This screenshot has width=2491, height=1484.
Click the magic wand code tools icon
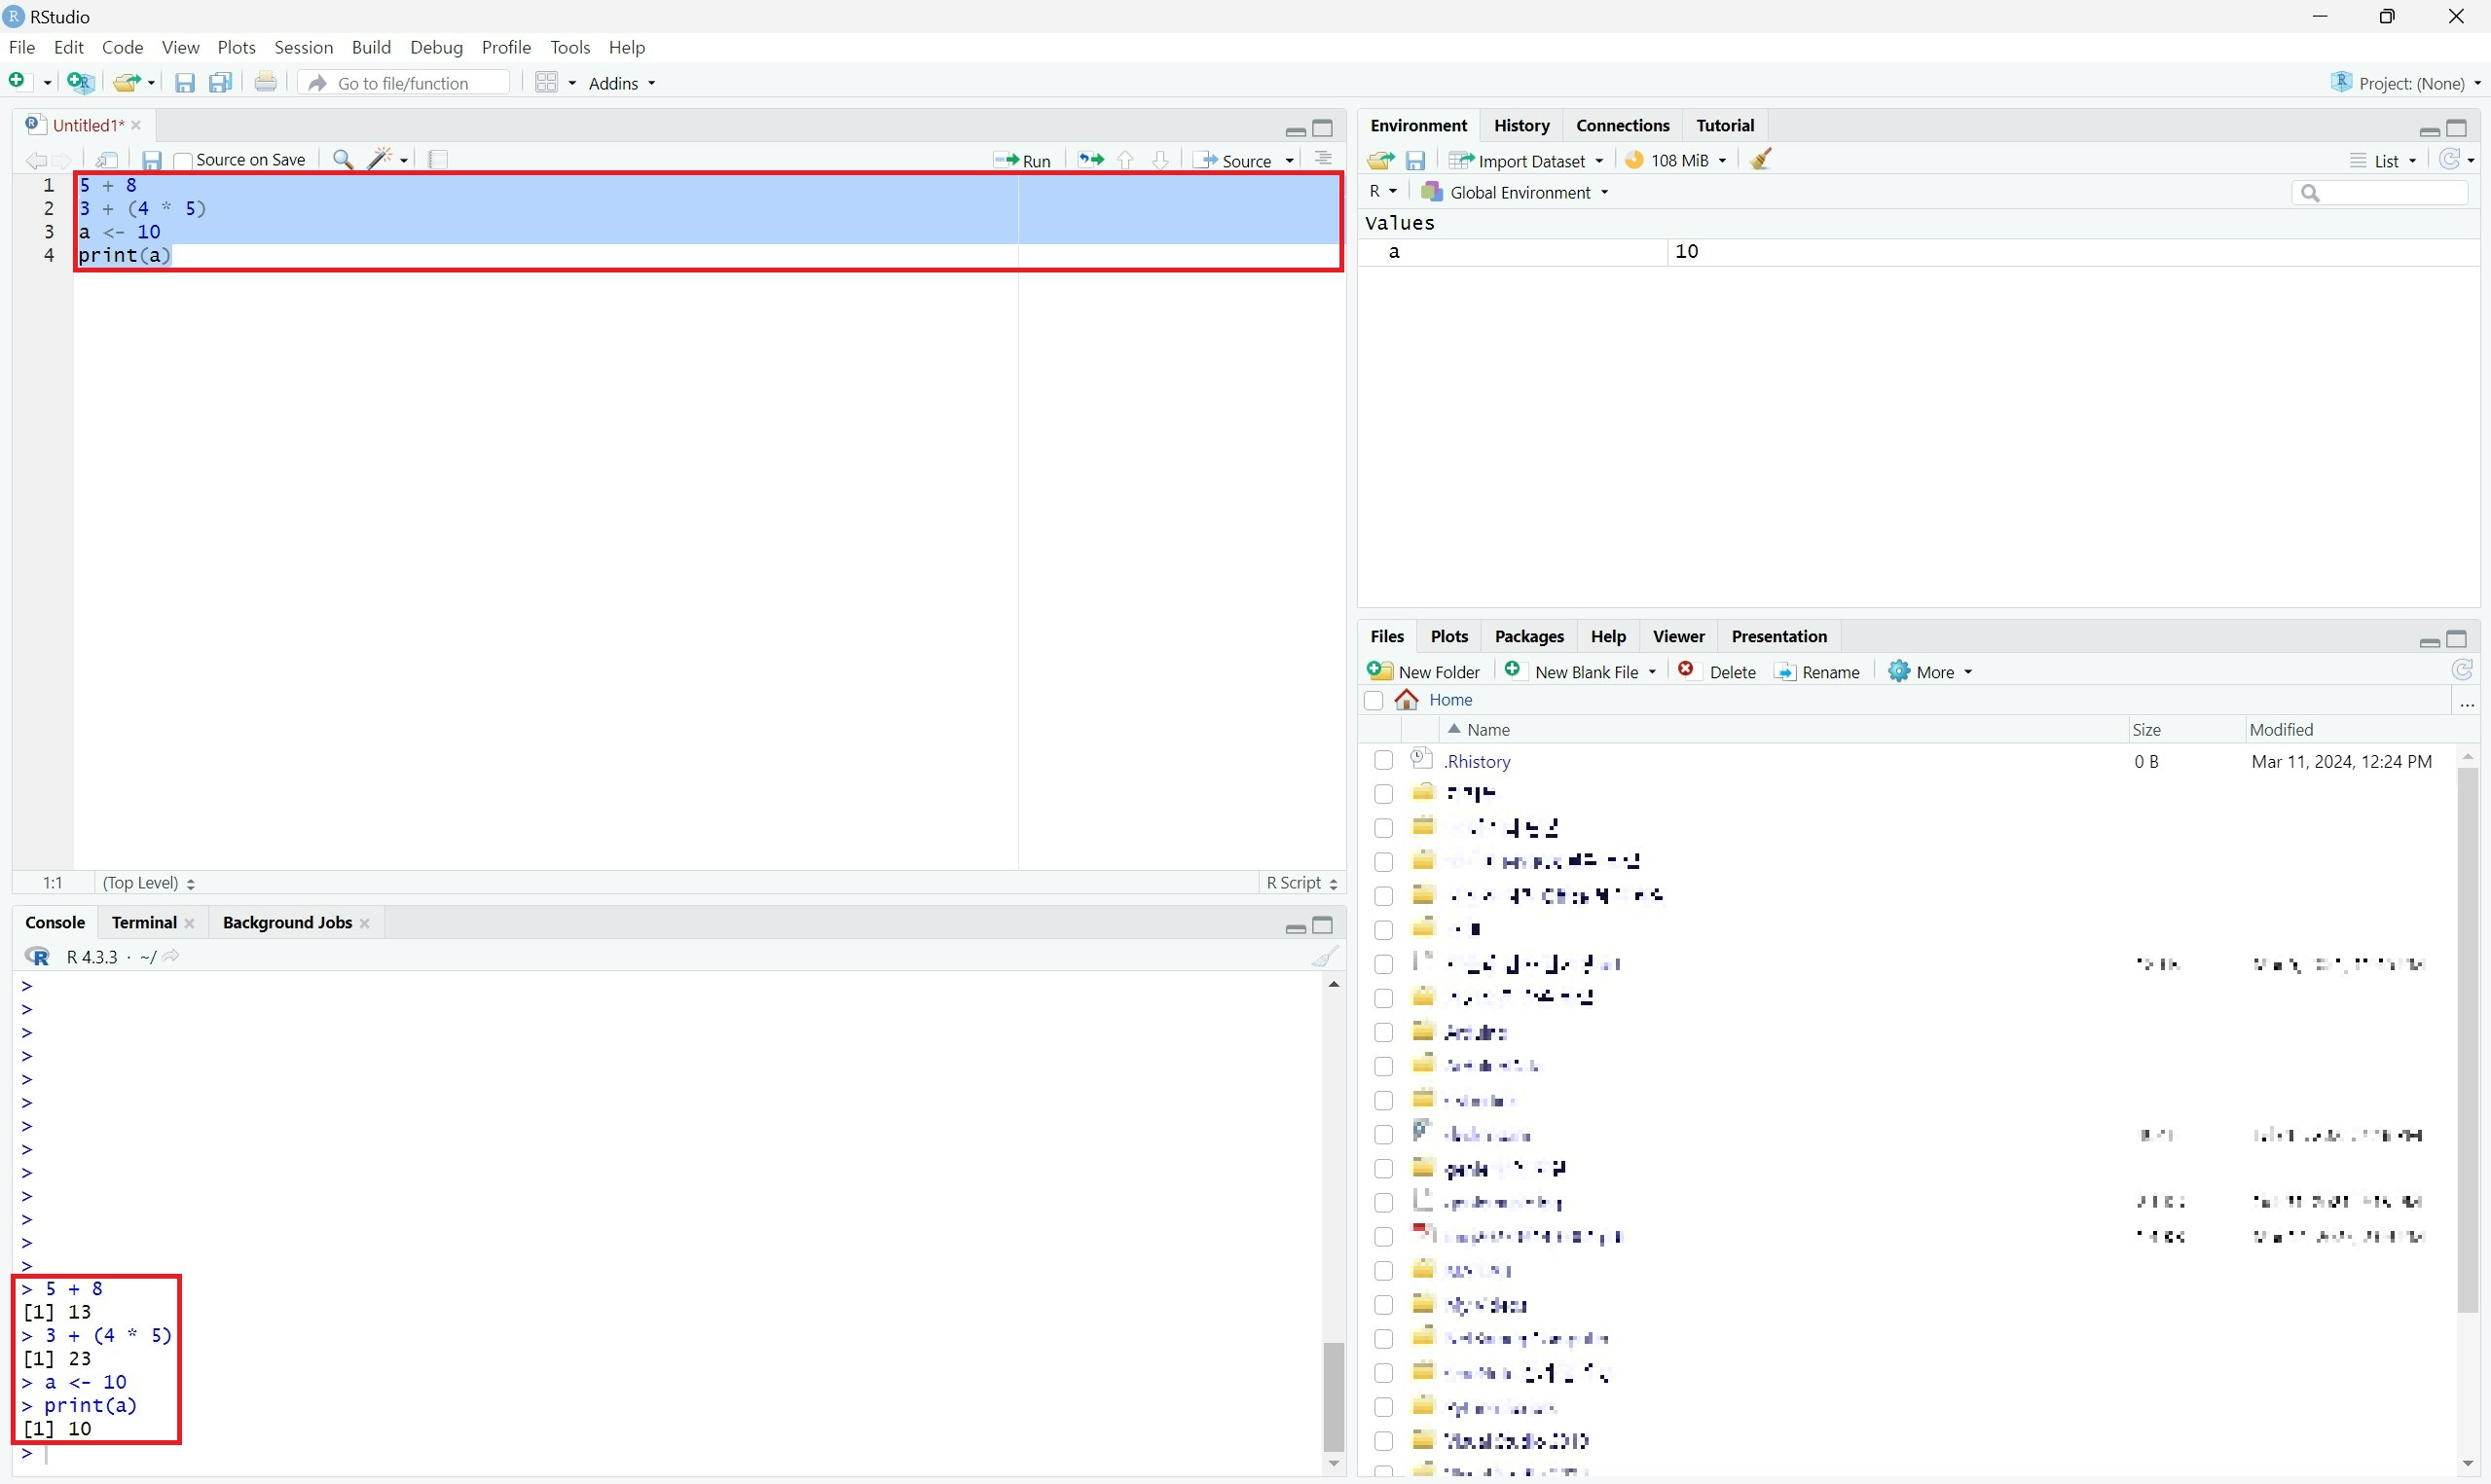pyautogui.click(x=379, y=159)
